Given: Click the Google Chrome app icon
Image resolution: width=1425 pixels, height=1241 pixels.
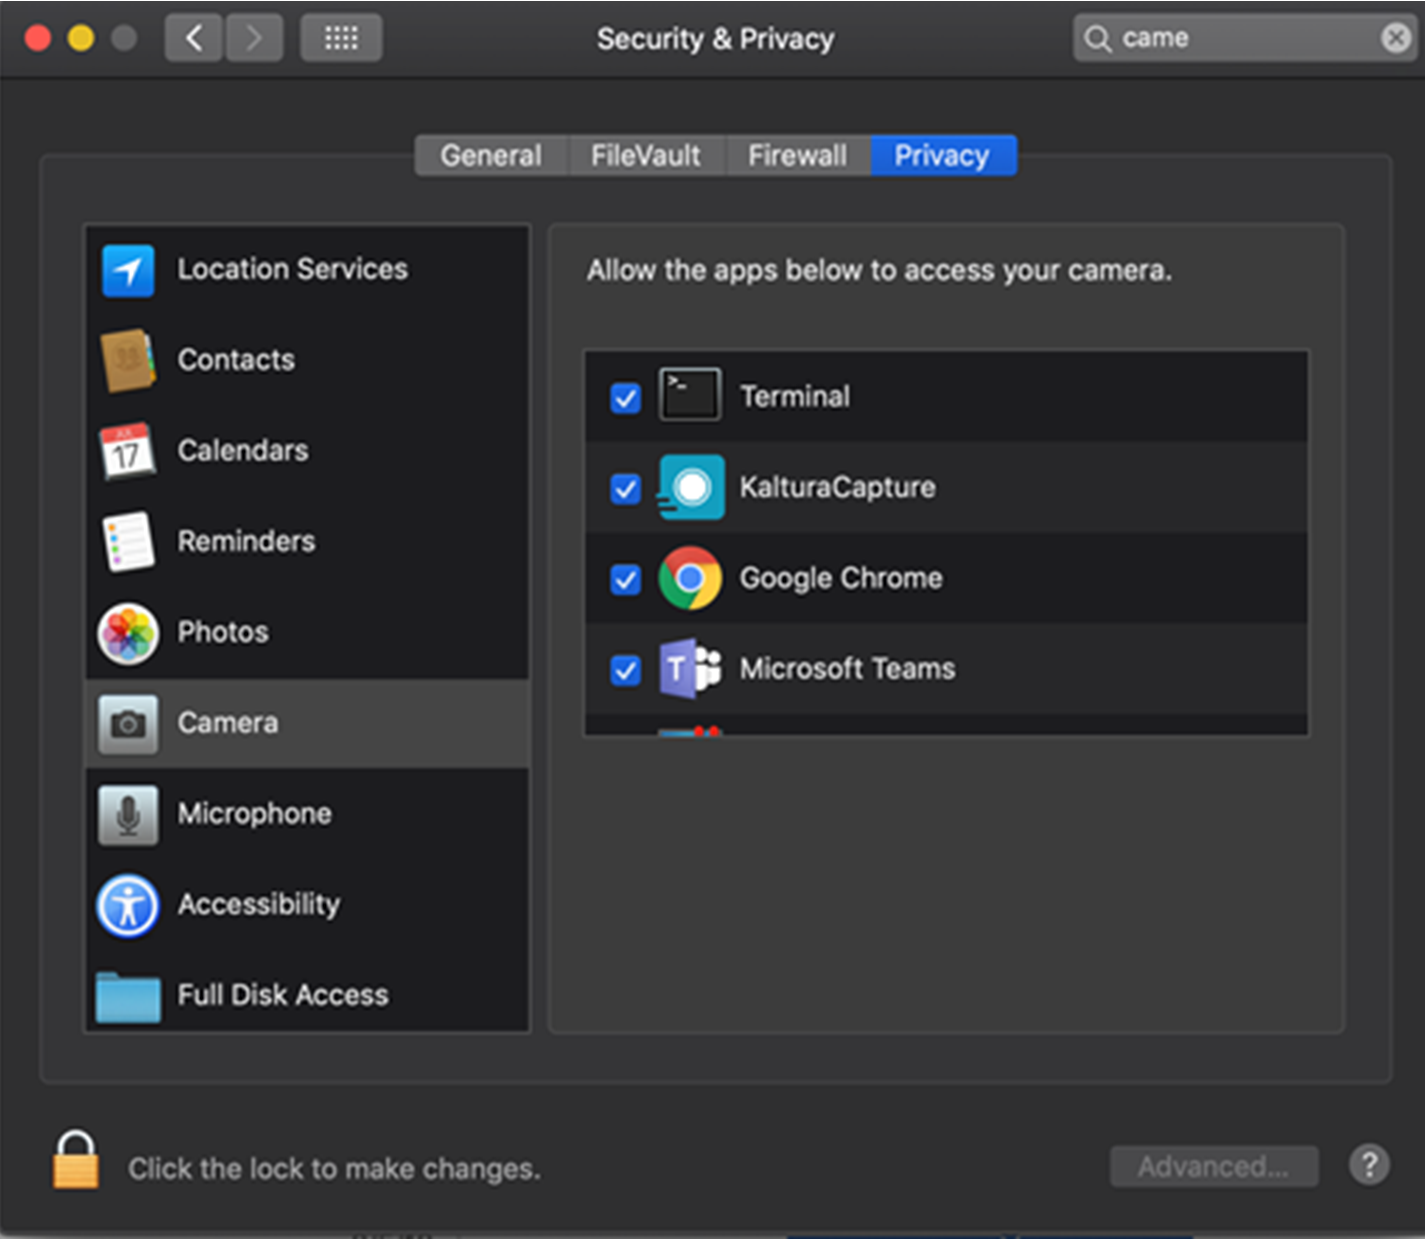Looking at the screenshot, I should point(690,578).
